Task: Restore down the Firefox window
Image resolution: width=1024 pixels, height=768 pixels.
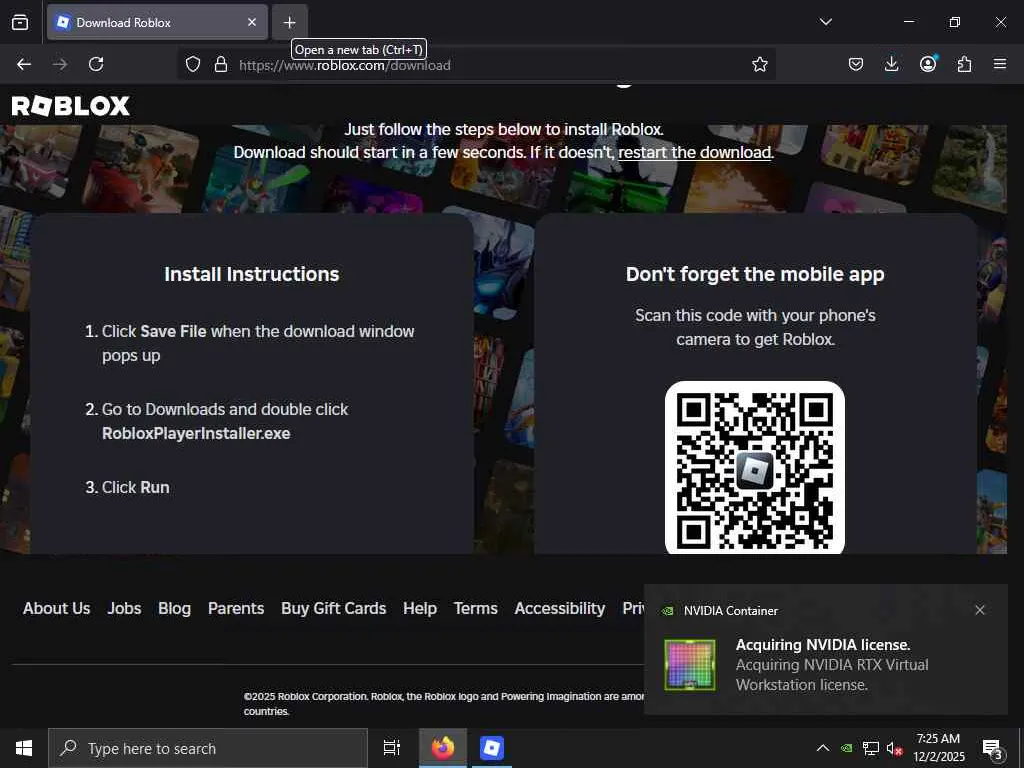Action: click(x=954, y=22)
